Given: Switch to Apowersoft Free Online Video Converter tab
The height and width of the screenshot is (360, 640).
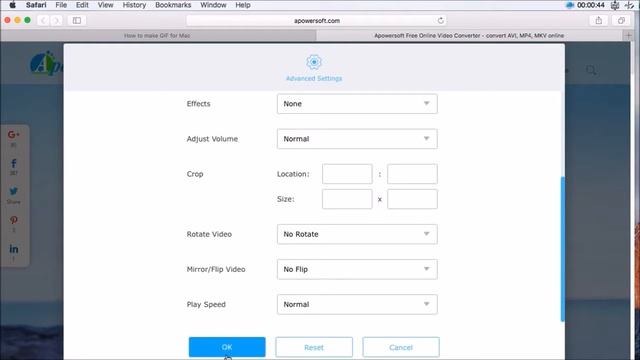Looking at the screenshot, I should tap(469, 36).
